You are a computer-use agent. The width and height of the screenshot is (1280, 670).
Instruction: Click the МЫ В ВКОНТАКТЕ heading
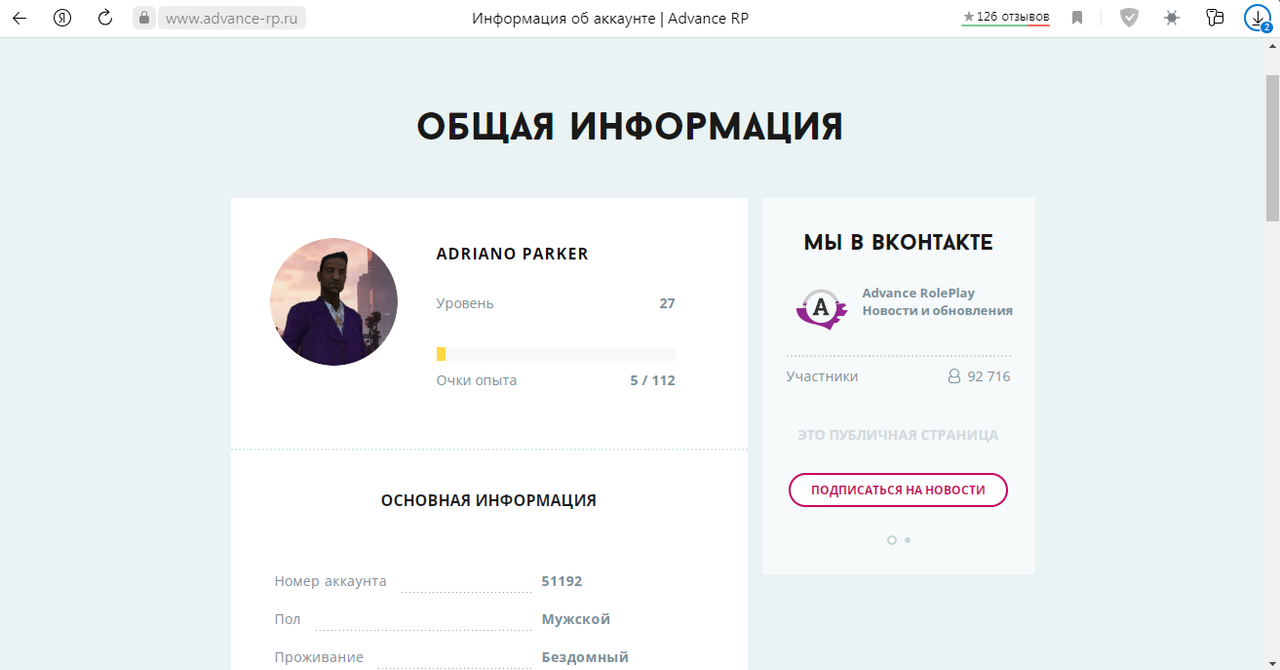tap(898, 242)
